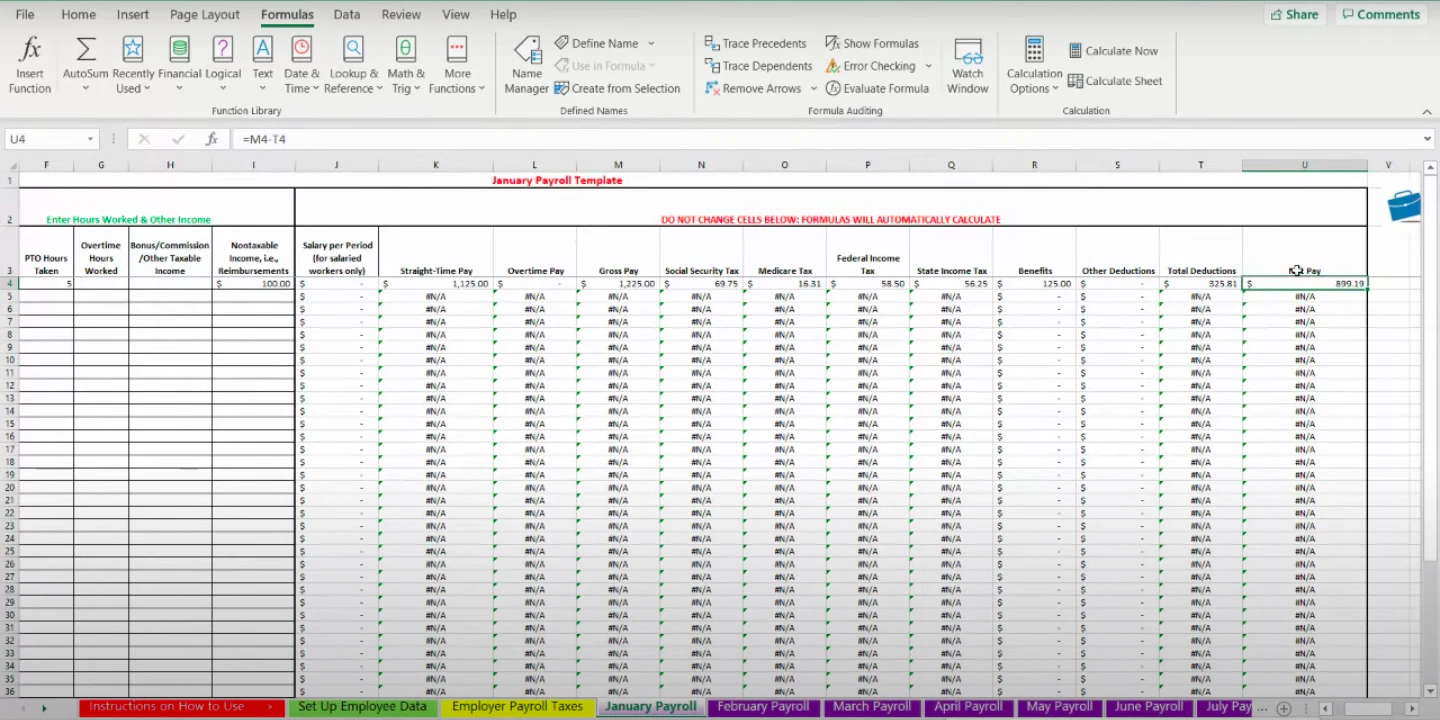Toggle Show Formulas

coord(872,43)
